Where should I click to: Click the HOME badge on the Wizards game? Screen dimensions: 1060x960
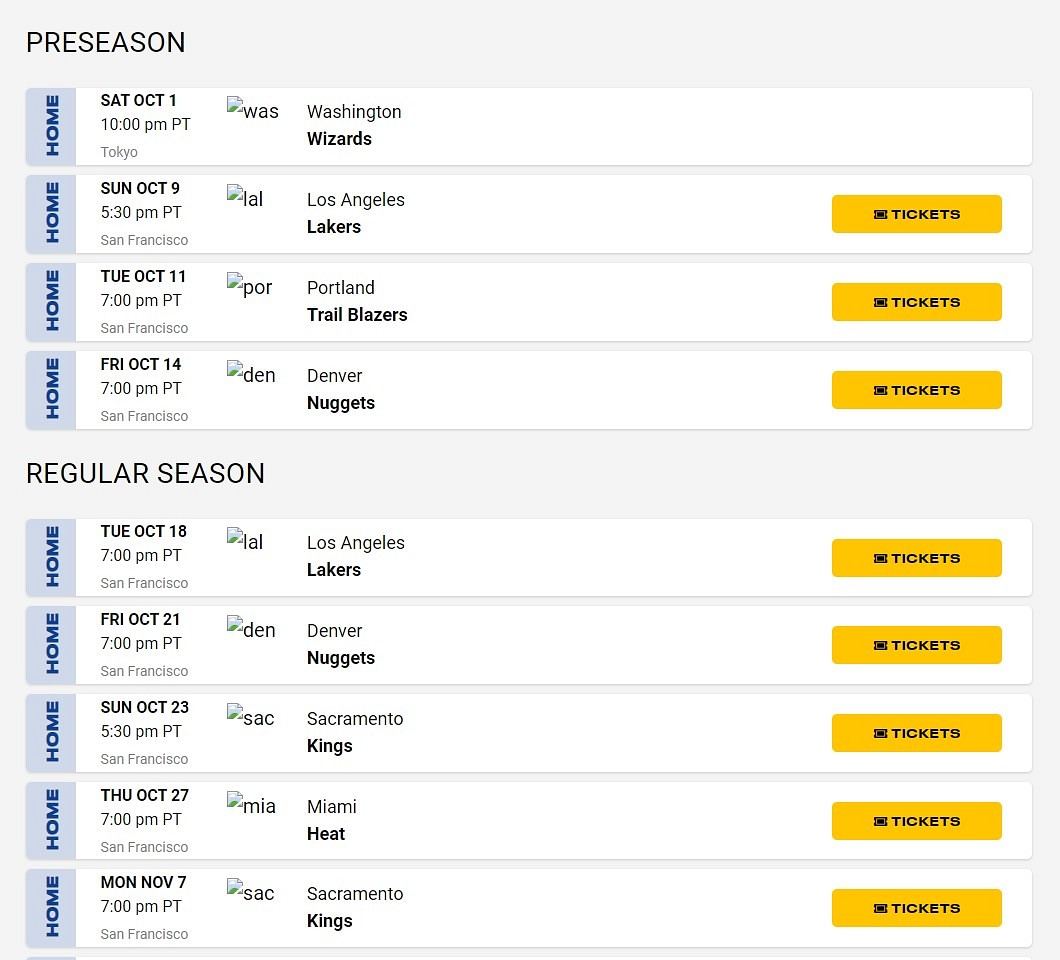coord(51,126)
